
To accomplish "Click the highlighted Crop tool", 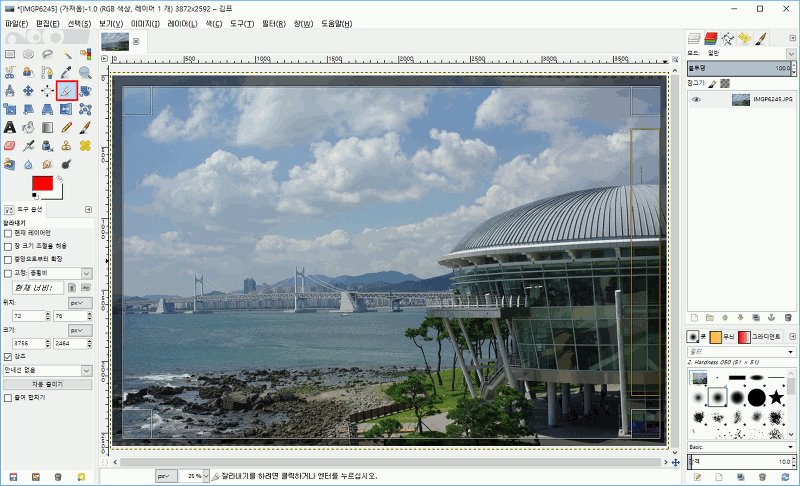I will [x=67, y=91].
